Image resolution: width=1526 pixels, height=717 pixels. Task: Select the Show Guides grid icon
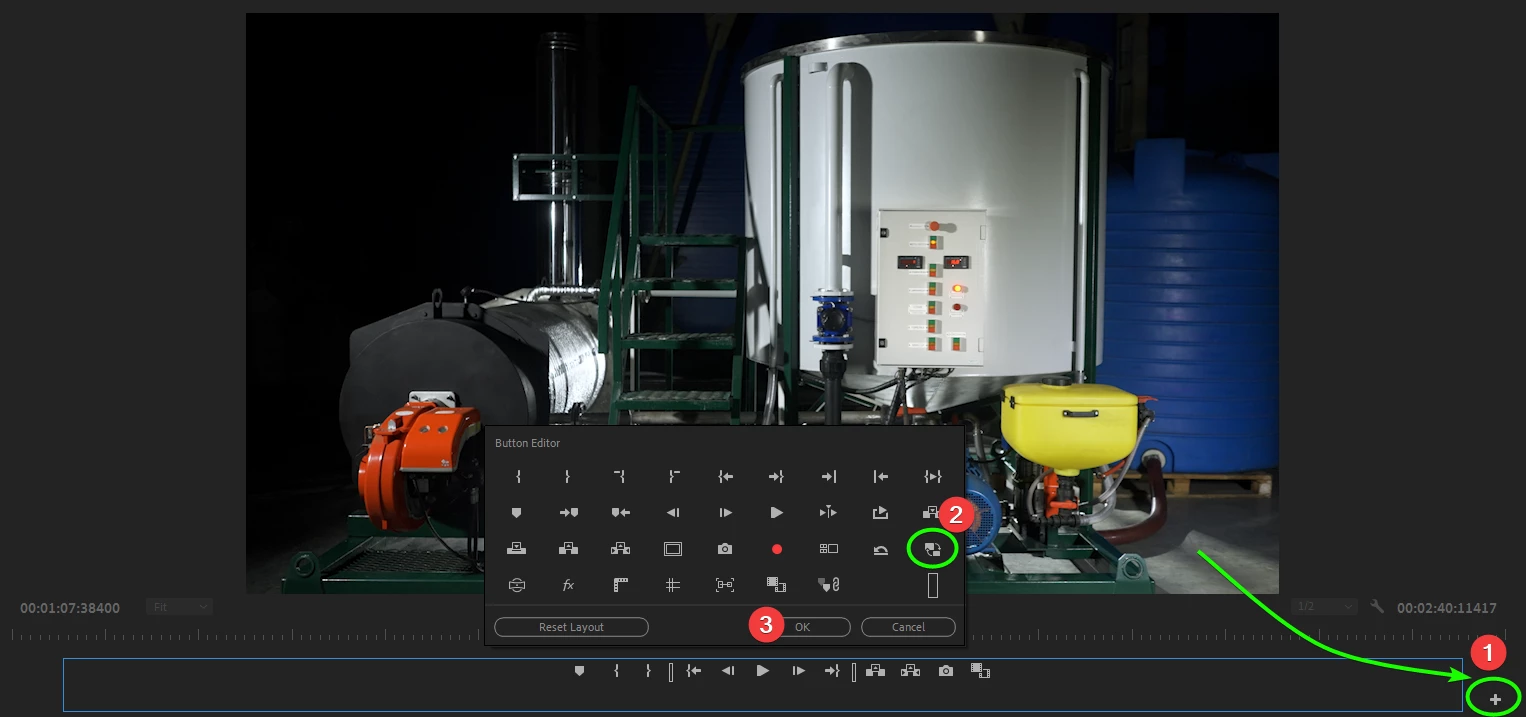(x=672, y=585)
